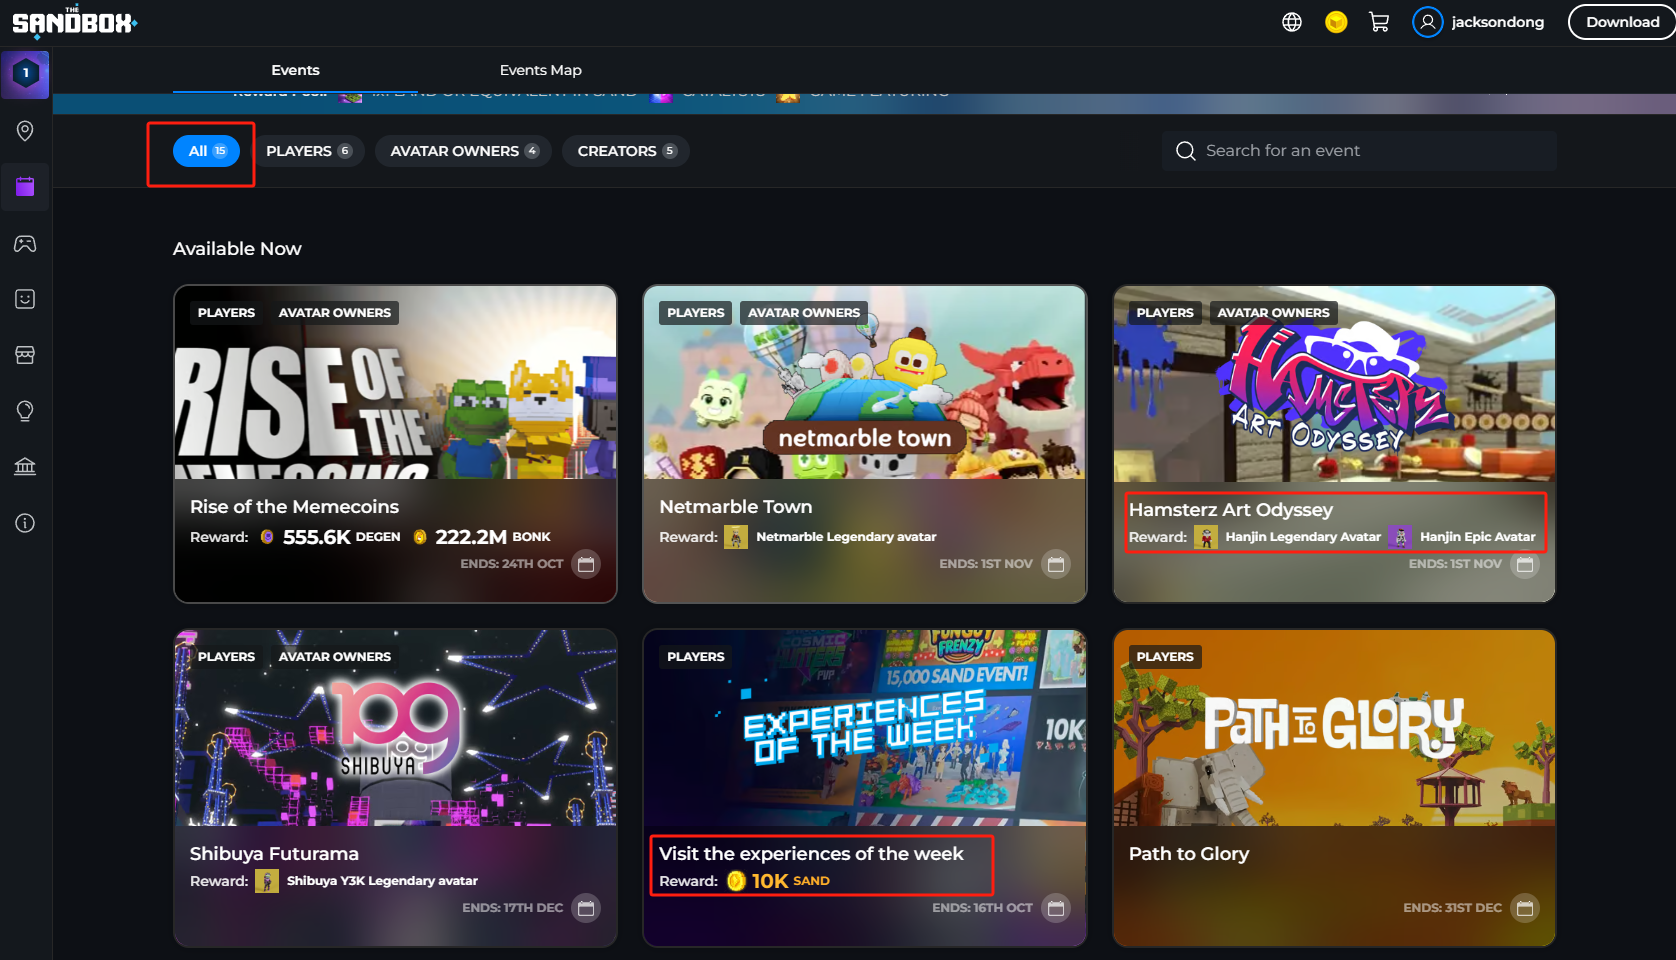Click ENDS: 16TH OCT text
The image size is (1676, 960).
pos(982,908)
